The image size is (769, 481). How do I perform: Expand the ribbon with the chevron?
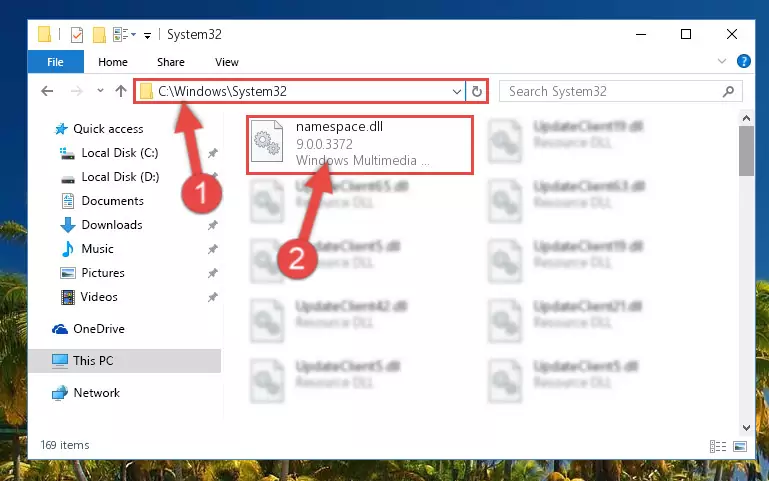pyautogui.click(x=721, y=61)
